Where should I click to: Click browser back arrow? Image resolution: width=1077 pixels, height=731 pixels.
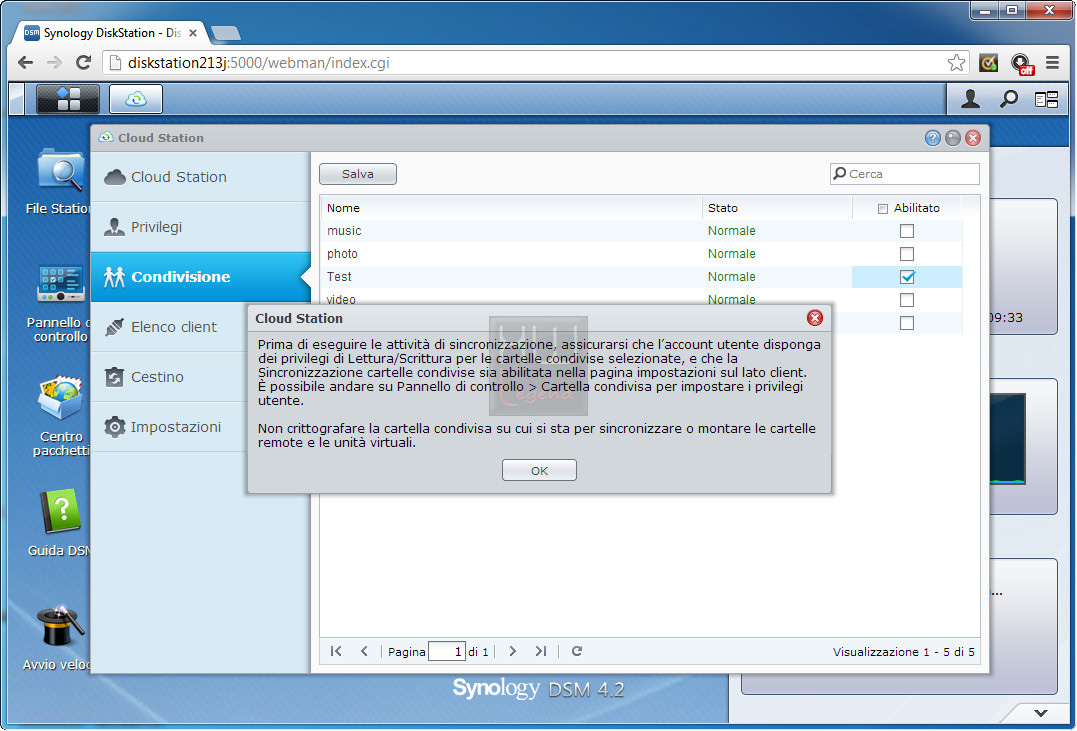(25, 63)
